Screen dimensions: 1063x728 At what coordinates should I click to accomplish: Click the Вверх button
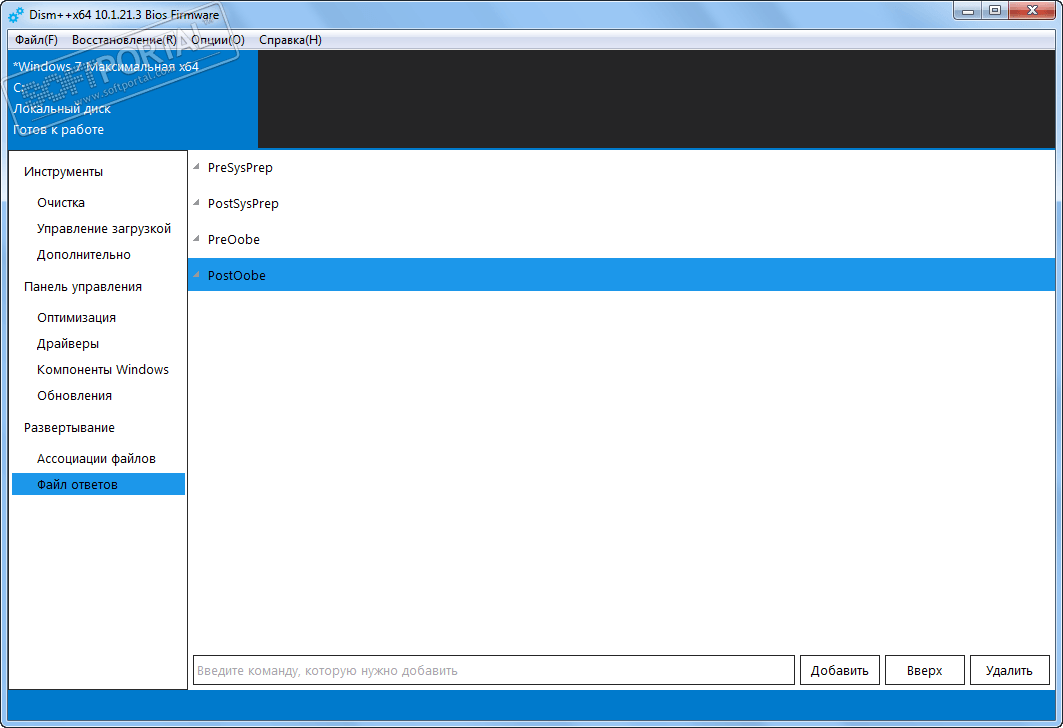pyautogui.click(x=924, y=670)
